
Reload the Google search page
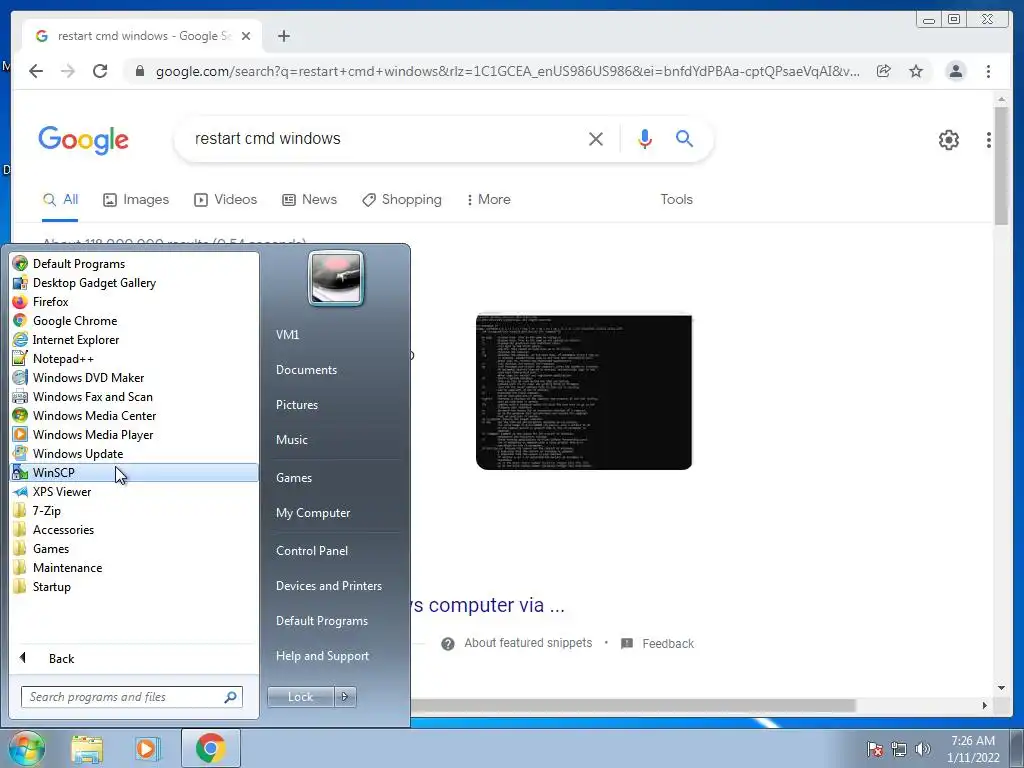tap(100, 71)
